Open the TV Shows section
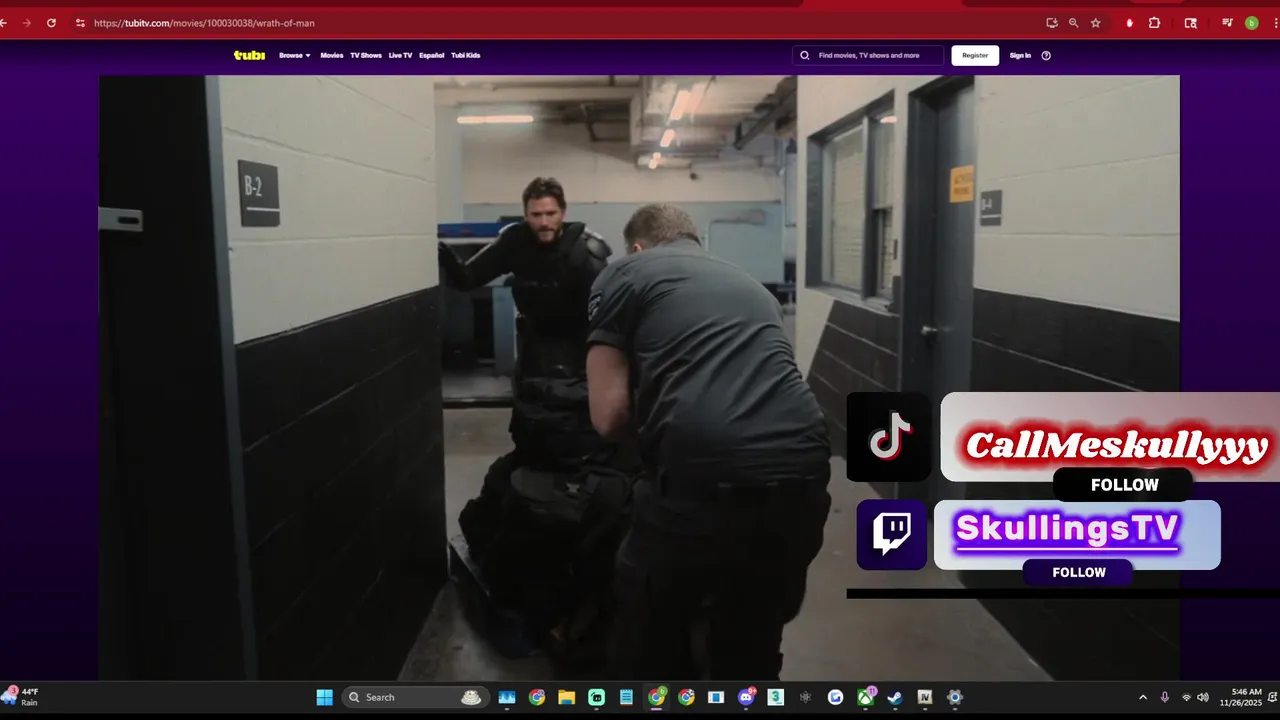 click(366, 56)
